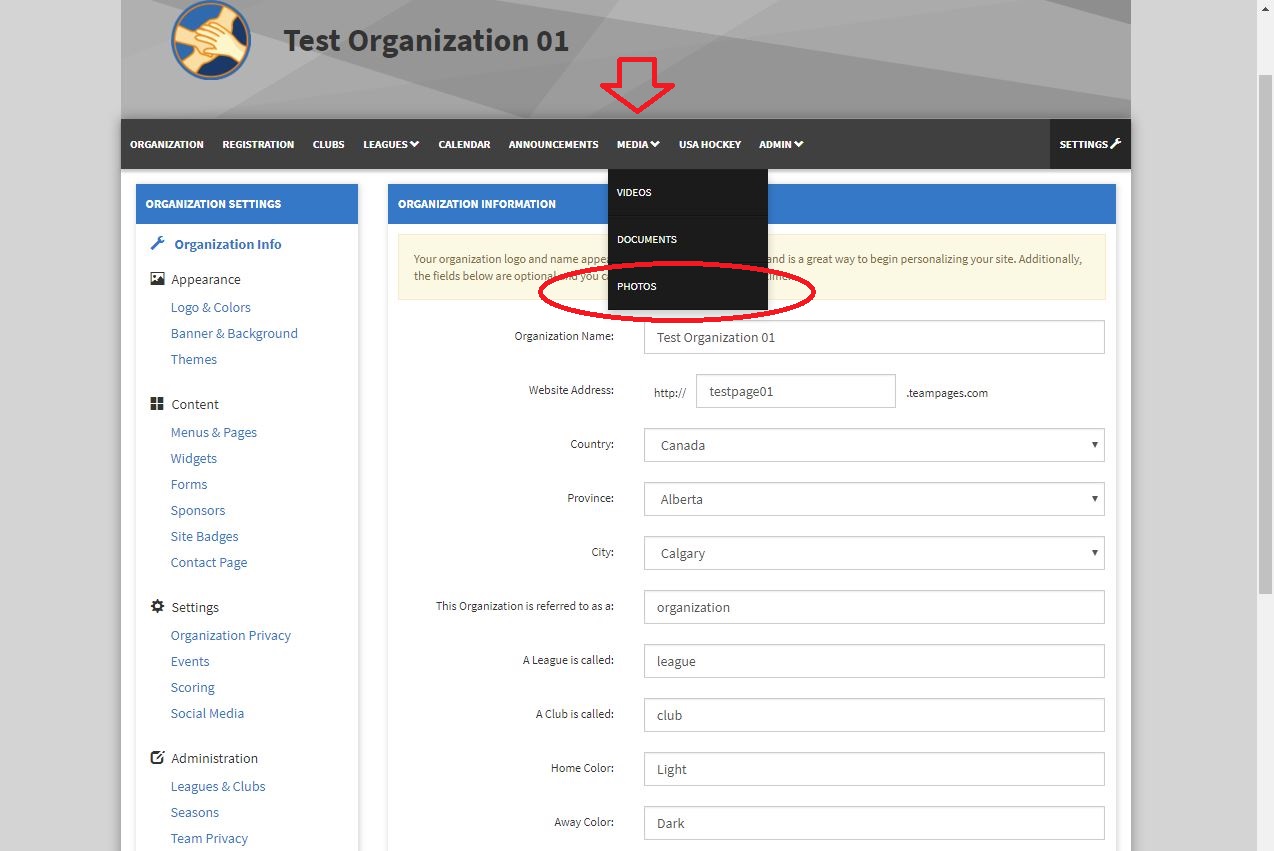Open the Events settings link
This screenshot has width=1274, height=851.
(190, 661)
